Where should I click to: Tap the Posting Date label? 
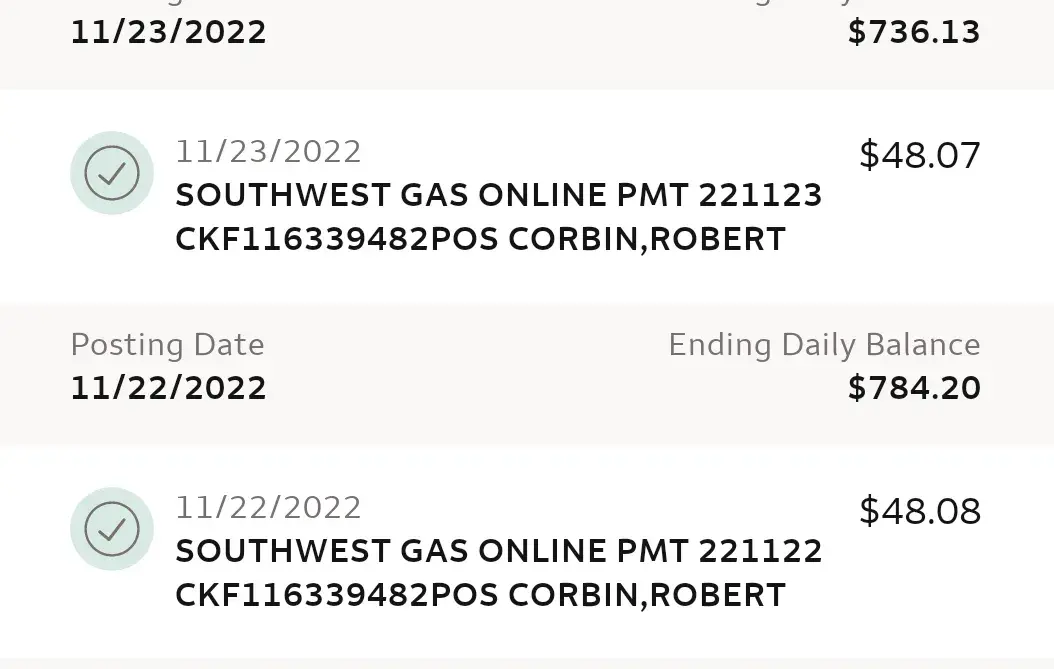[x=167, y=345]
